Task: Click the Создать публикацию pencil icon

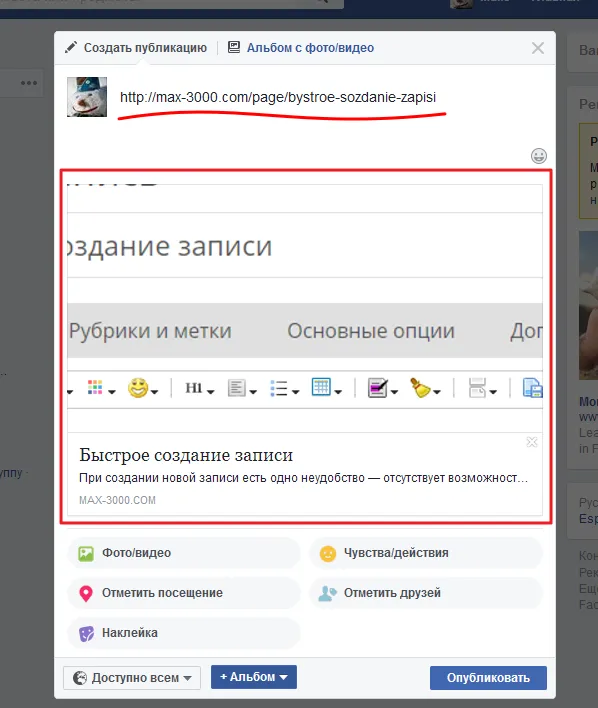Action: click(x=70, y=47)
